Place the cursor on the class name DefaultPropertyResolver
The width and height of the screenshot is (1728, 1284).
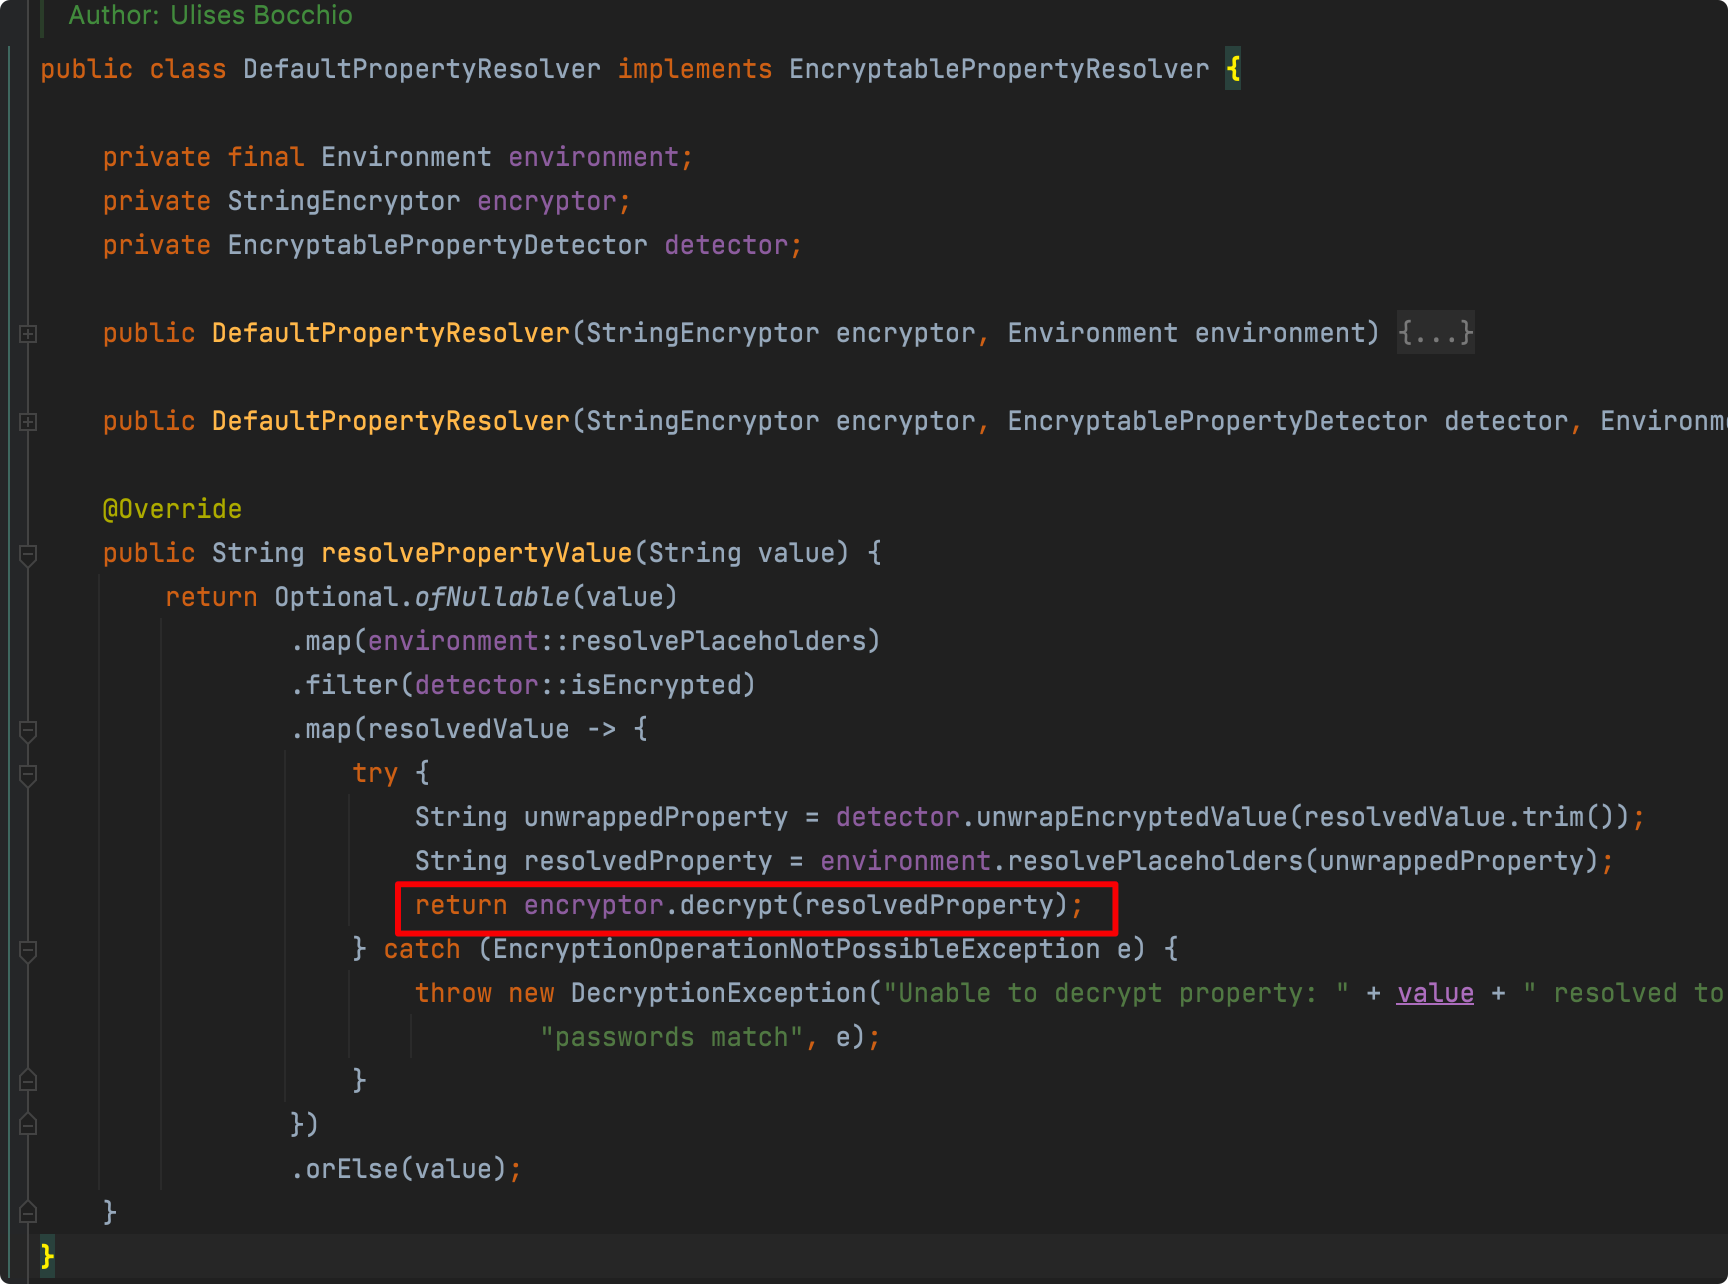pyautogui.click(x=420, y=68)
